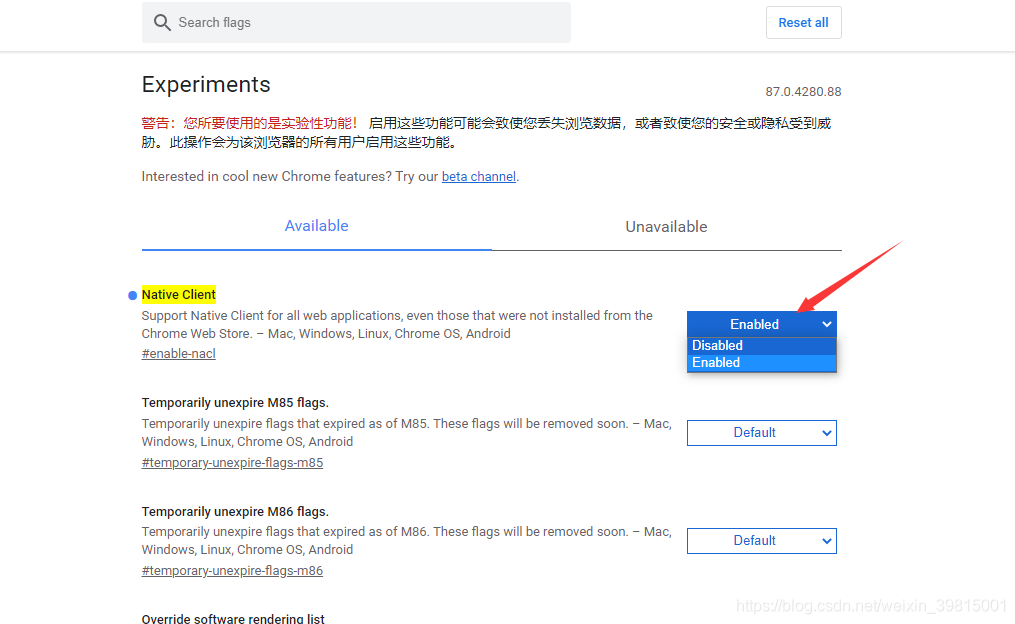Choose Disabled in the Native Client dropdown list
The image size is (1015, 624).
coord(761,346)
